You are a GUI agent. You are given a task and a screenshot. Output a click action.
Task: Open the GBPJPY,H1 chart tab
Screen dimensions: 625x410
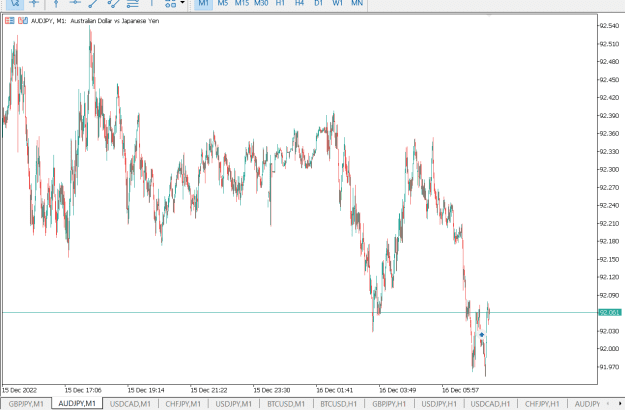[x=389, y=404]
